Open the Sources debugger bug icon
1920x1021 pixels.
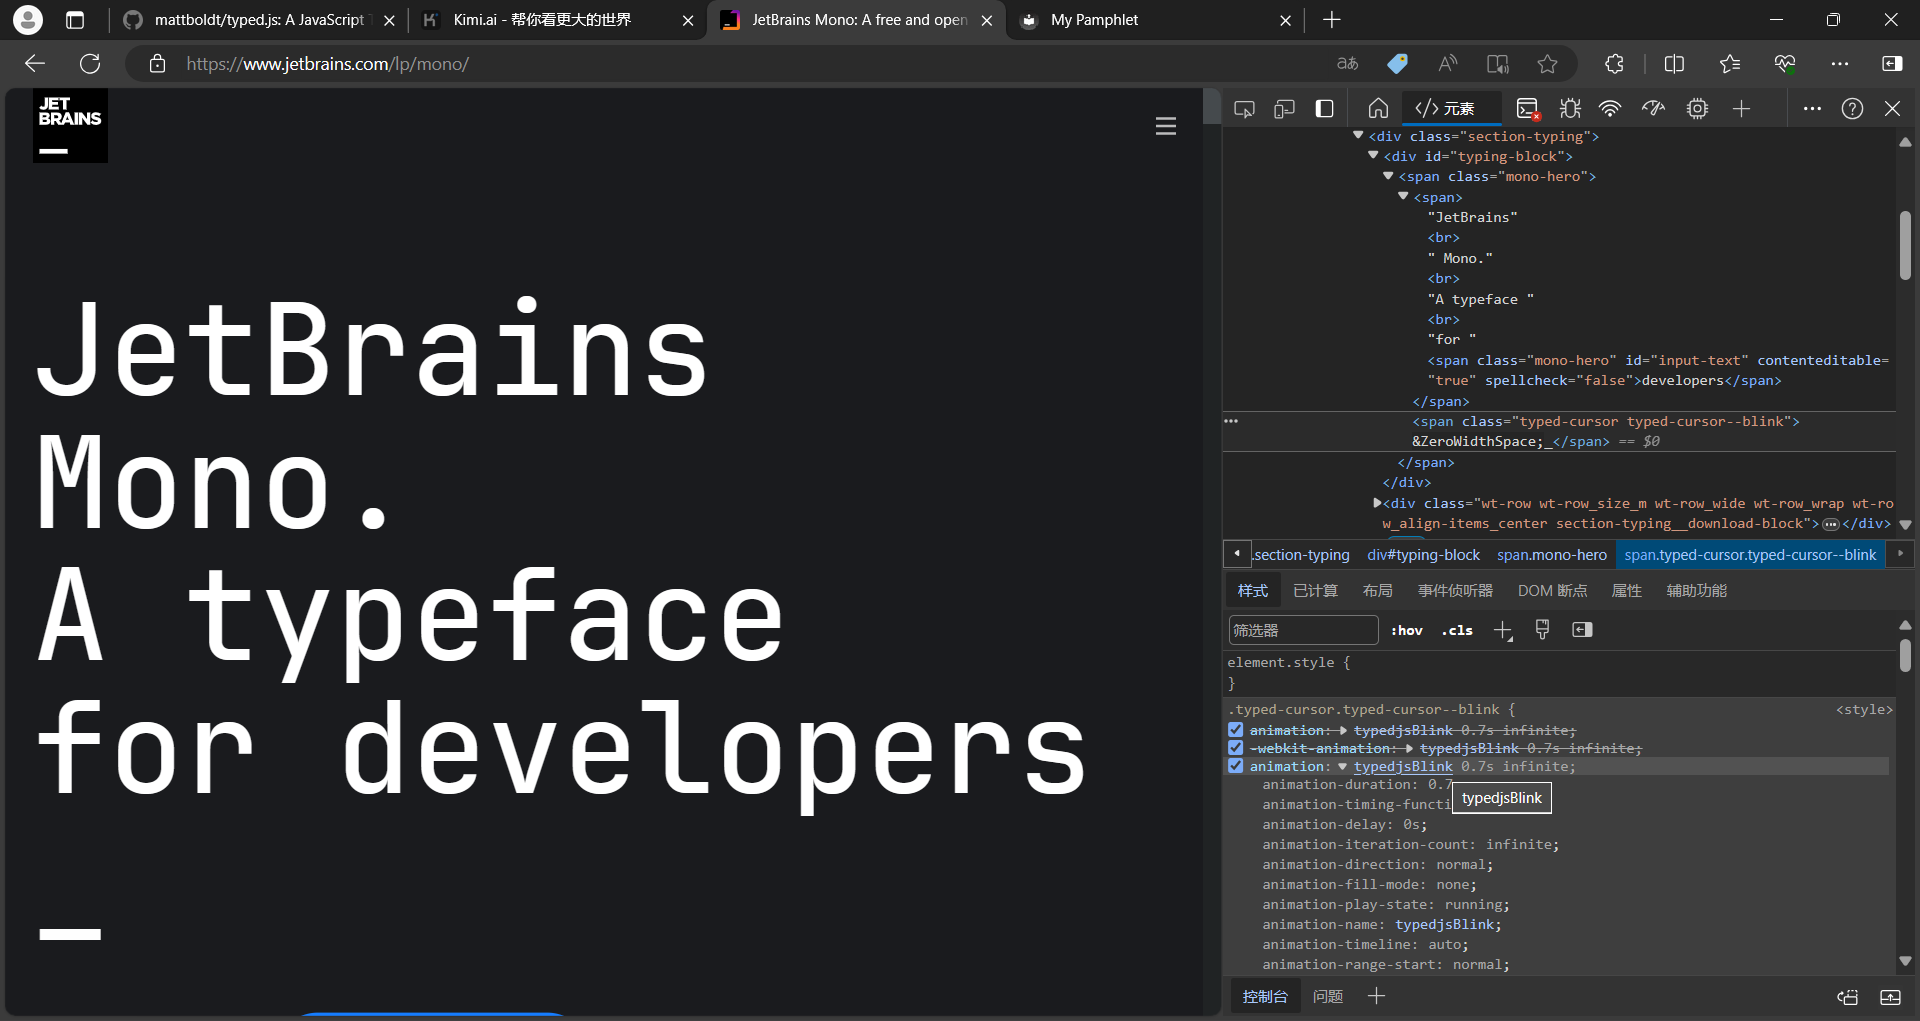1570,109
